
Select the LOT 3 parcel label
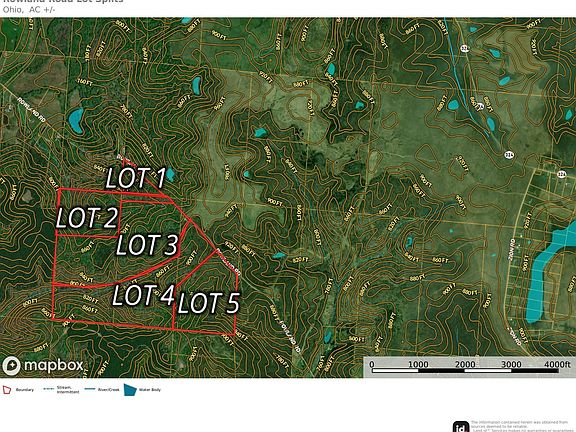[x=147, y=245]
